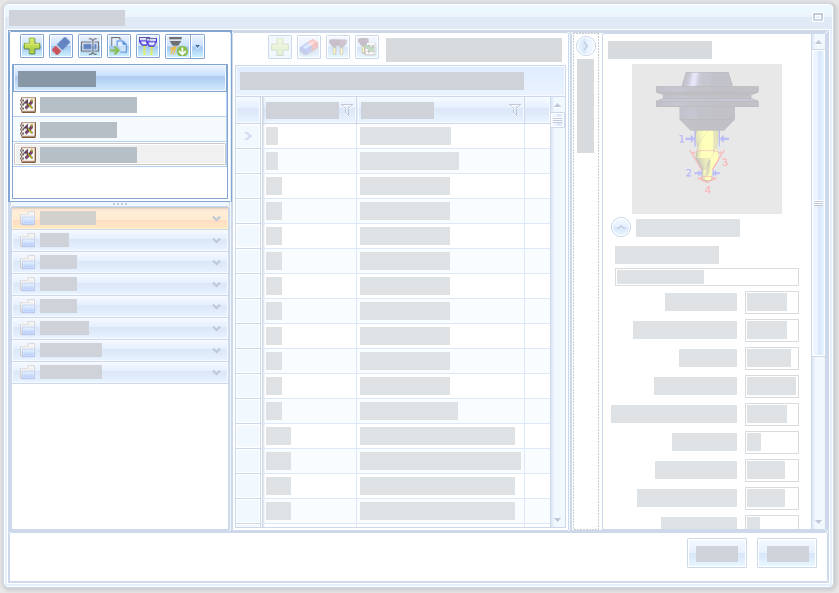Click the tool import icon with green arrow
This screenshot has width=839, height=593.
(x=177, y=46)
